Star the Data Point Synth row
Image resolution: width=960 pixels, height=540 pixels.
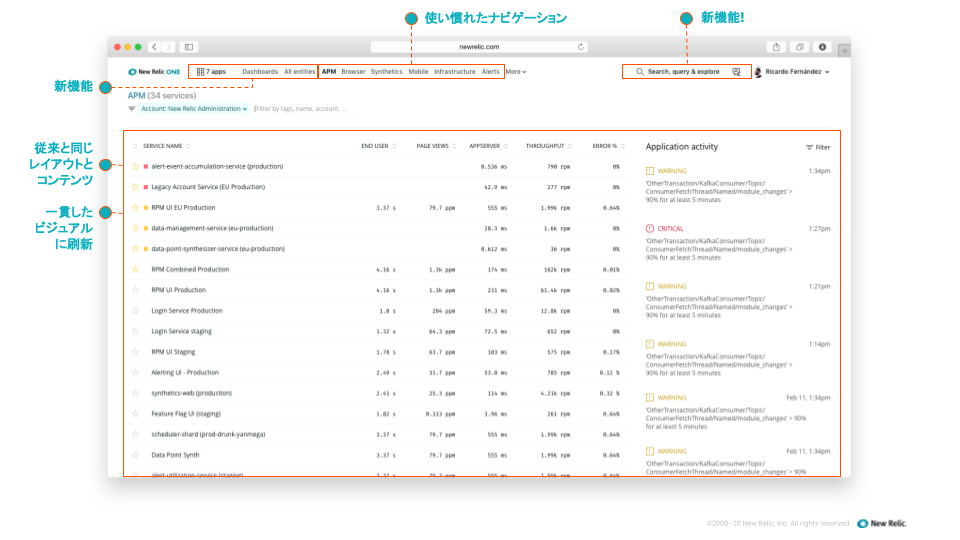pos(135,455)
